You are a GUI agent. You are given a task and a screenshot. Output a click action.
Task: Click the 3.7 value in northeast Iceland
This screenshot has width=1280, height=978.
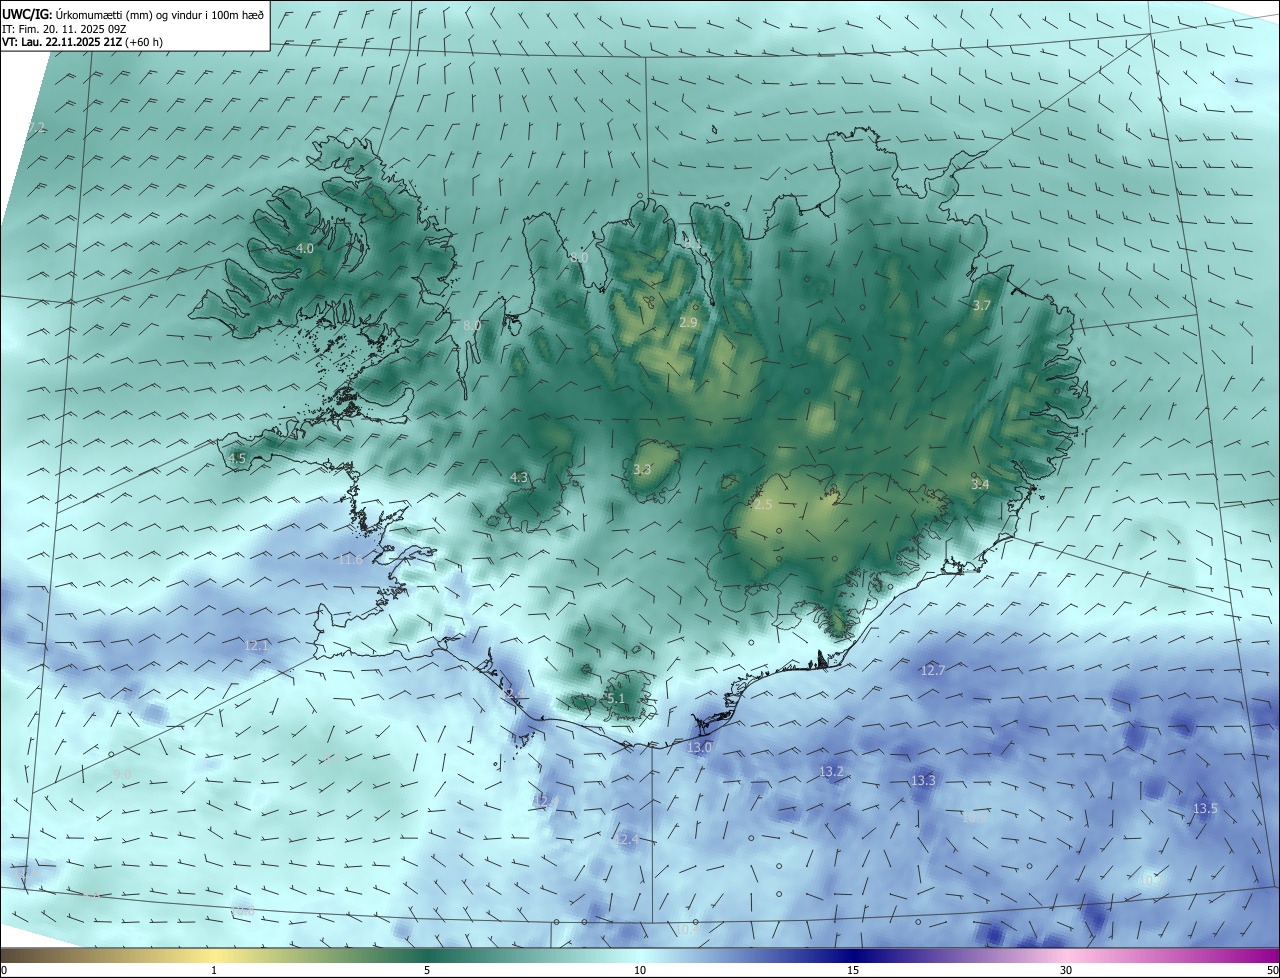981,305
